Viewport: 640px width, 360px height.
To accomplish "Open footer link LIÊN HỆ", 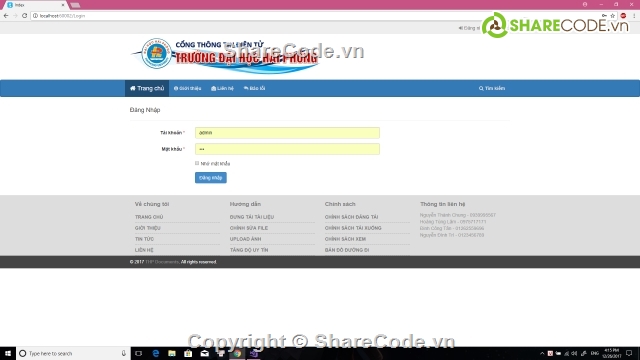I will click(x=144, y=250).
